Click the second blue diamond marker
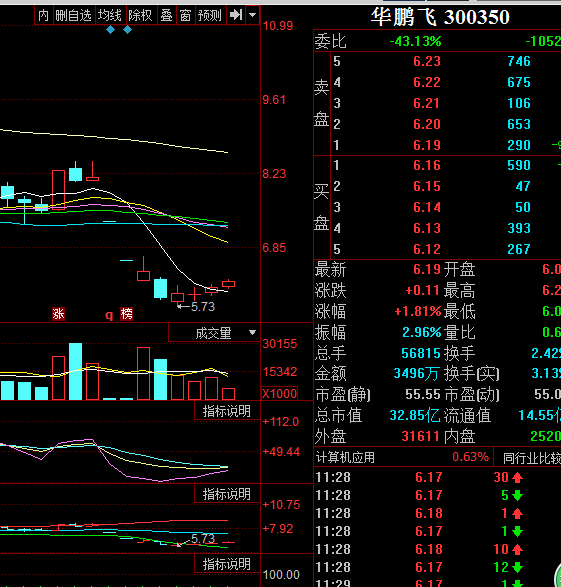 [128, 30]
